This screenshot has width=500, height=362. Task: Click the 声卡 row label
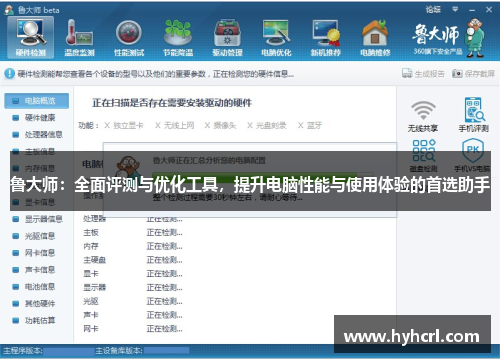91,315
